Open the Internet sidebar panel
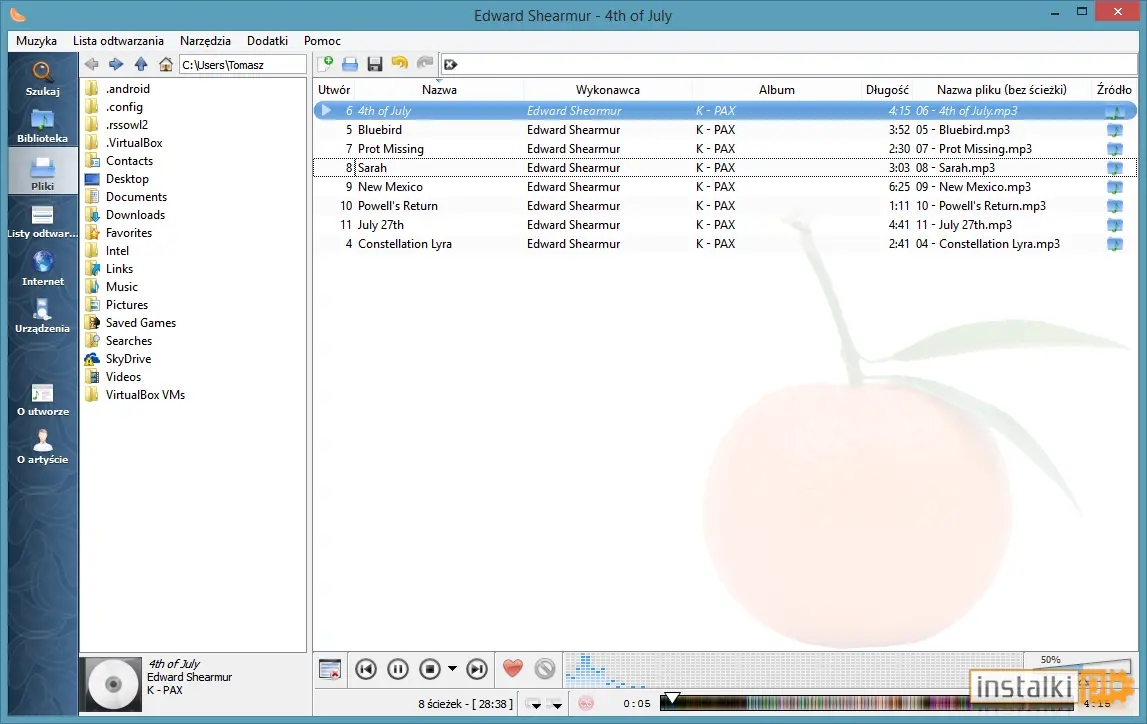The image size is (1147, 724). coord(42,268)
